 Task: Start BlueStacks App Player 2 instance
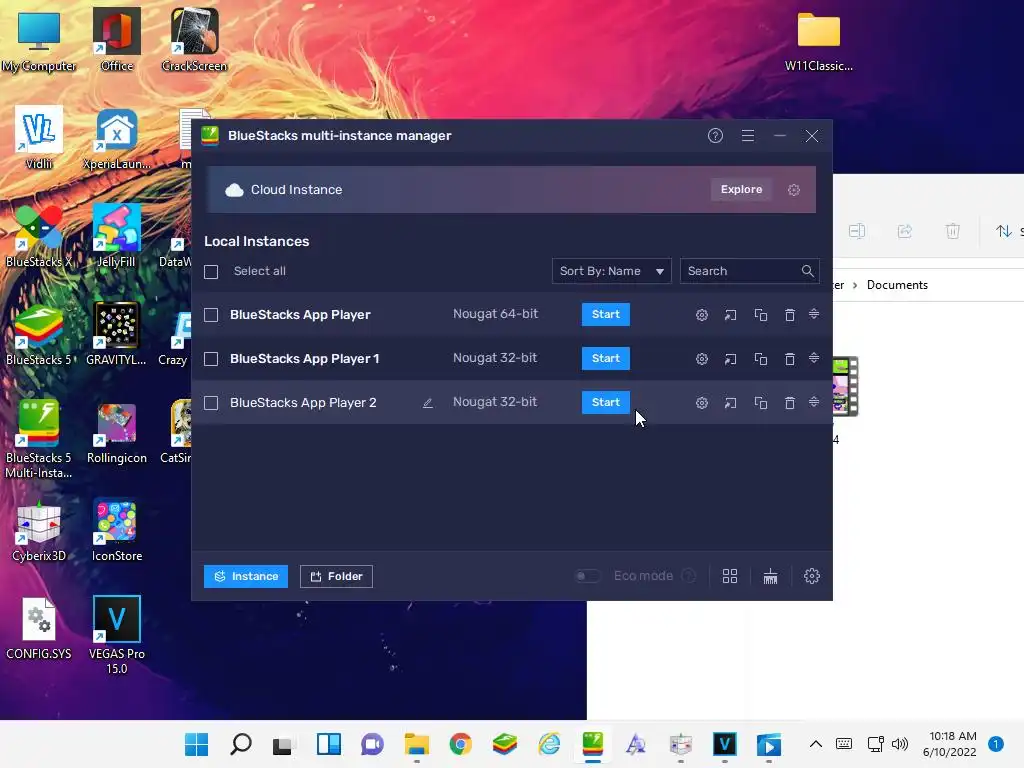click(x=605, y=402)
